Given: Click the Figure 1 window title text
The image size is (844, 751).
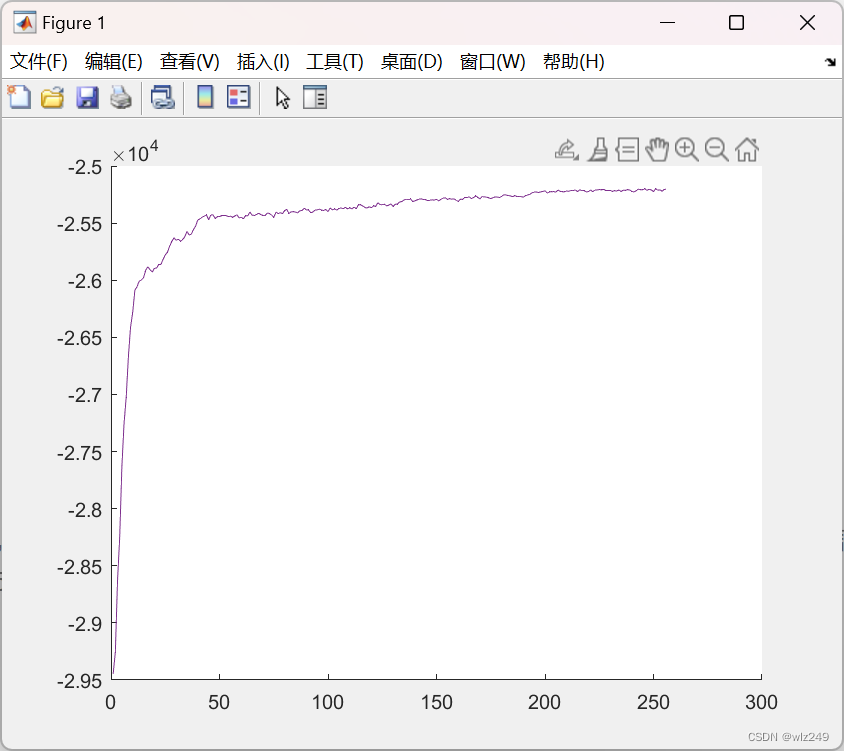Looking at the screenshot, I should tap(74, 23).
